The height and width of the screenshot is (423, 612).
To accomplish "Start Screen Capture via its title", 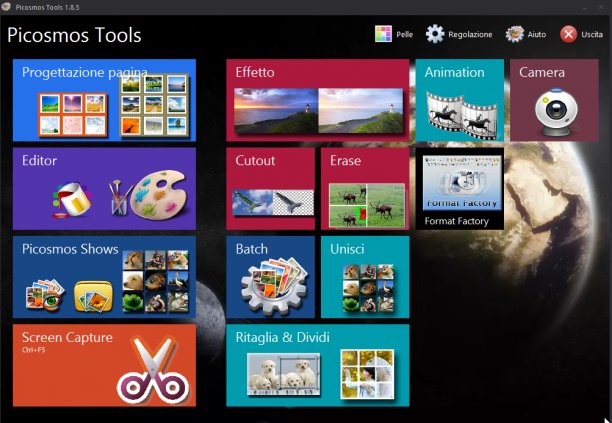I will pyautogui.click(x=67, y=337).
